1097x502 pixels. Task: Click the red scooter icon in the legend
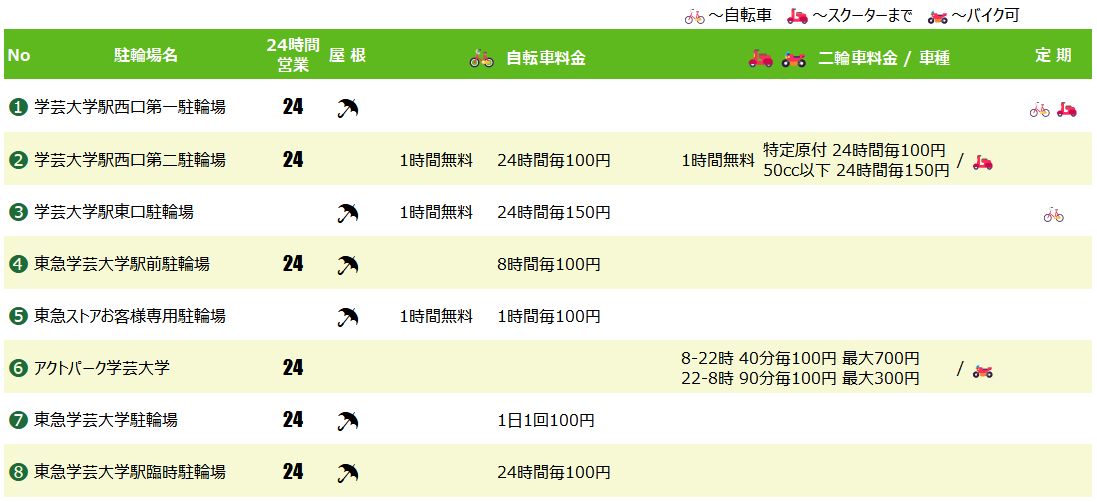(x=797, y=17)
